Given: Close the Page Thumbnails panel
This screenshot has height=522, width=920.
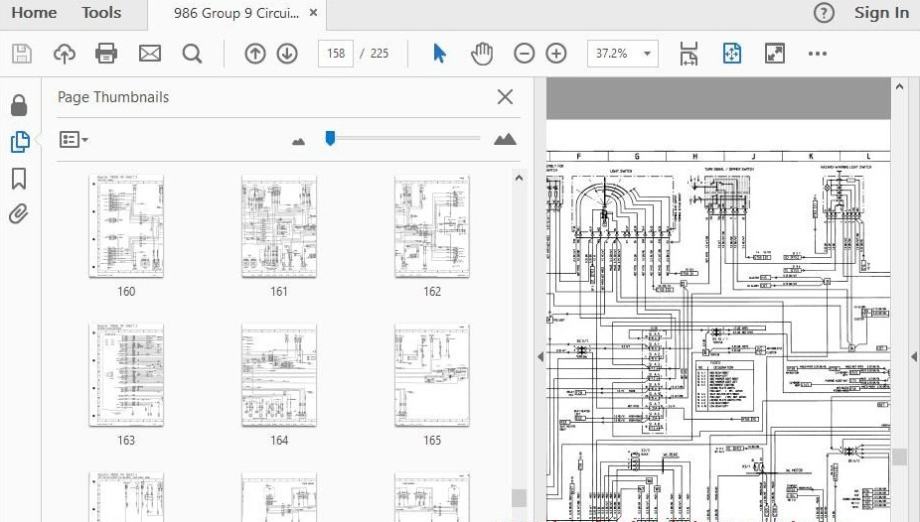Looking at the screenshot, I should [505, 97].
